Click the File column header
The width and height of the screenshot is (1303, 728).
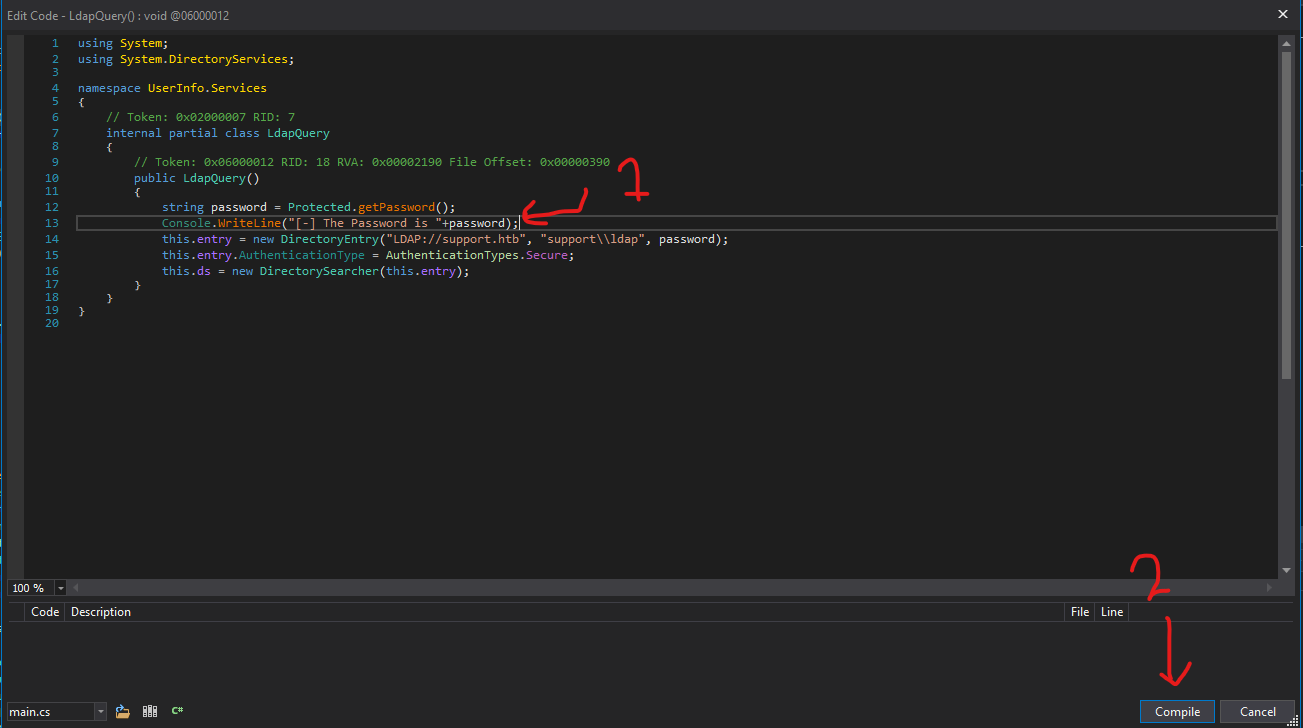(x=1079, y=611)
